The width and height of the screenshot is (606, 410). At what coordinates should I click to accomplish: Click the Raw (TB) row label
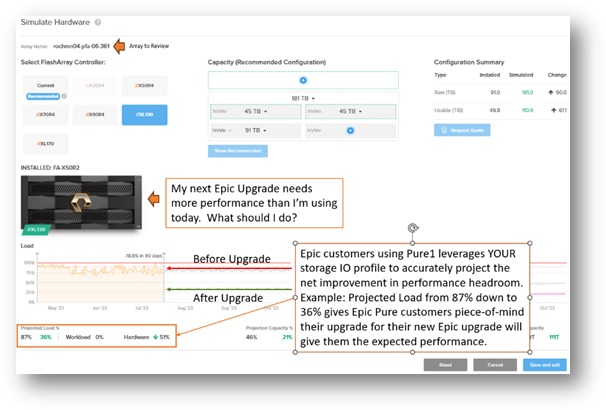pos(445,92)
